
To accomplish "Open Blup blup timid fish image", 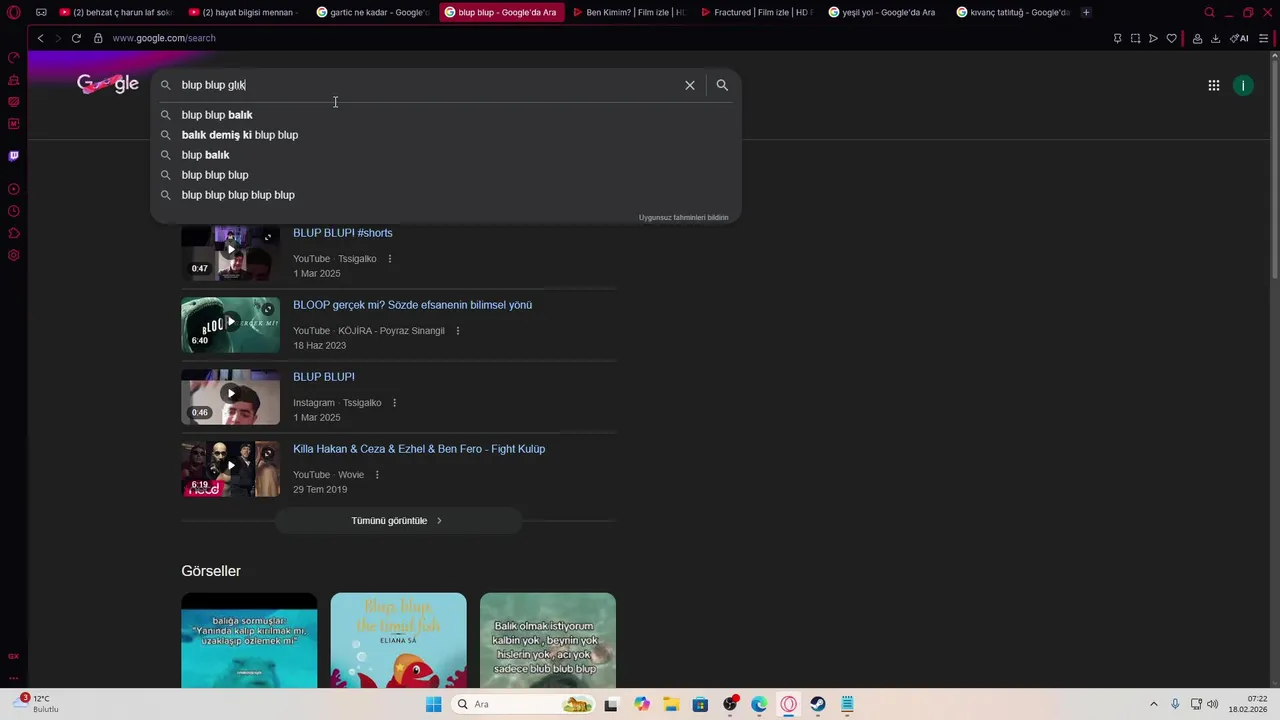I will pos(398,640).
